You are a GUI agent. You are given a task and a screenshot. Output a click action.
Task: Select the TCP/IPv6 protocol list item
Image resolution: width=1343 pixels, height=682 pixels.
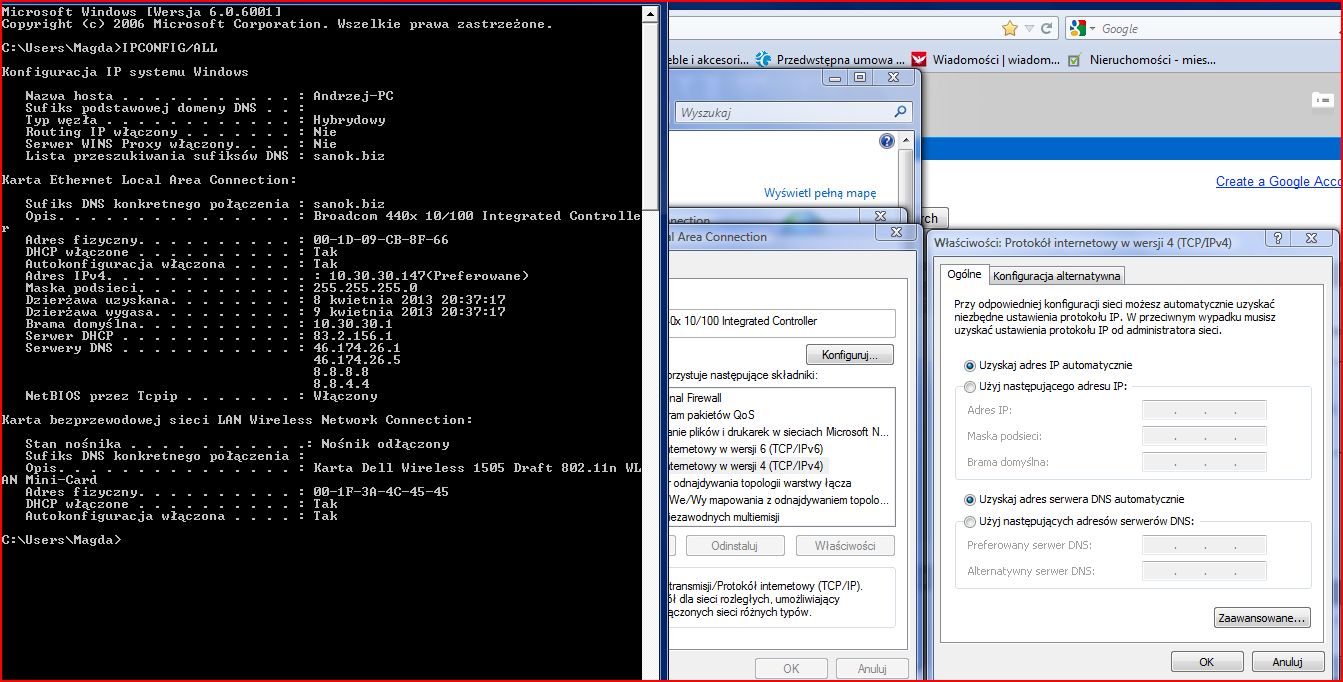click(x=748, y=449)
